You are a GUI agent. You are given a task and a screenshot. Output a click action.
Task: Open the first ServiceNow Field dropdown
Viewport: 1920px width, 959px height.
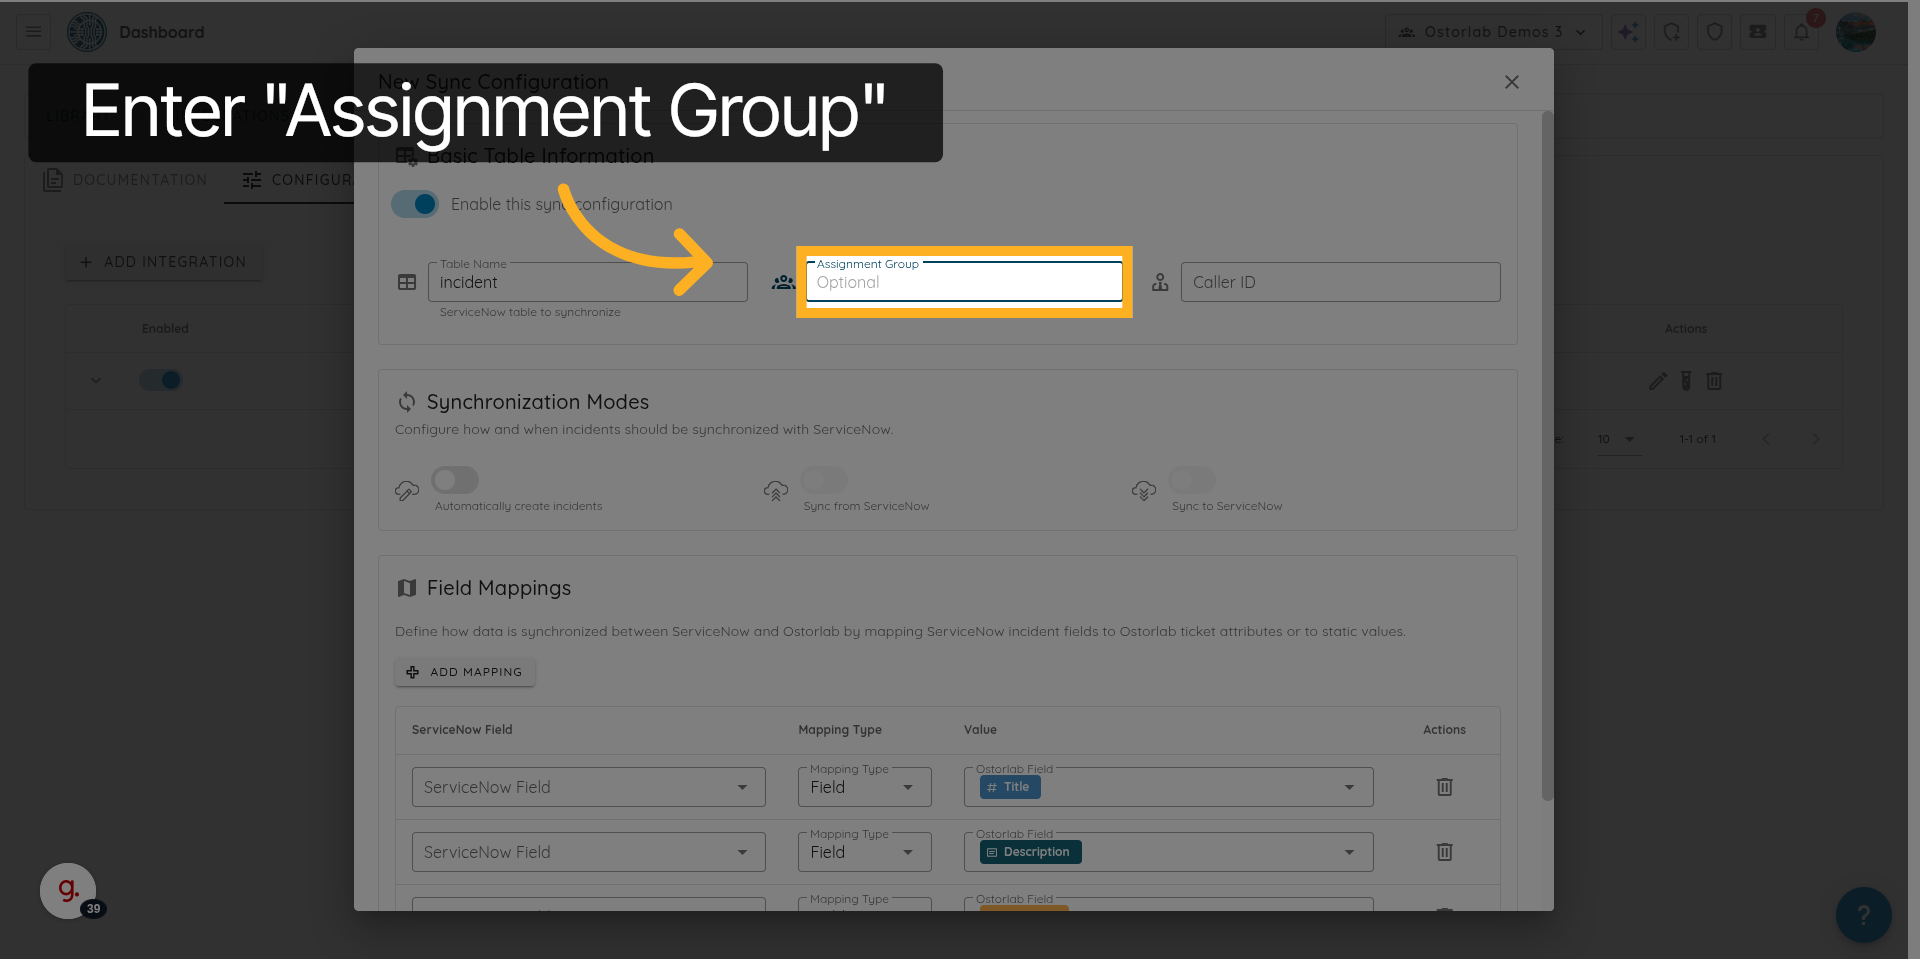tap(588, 787)
